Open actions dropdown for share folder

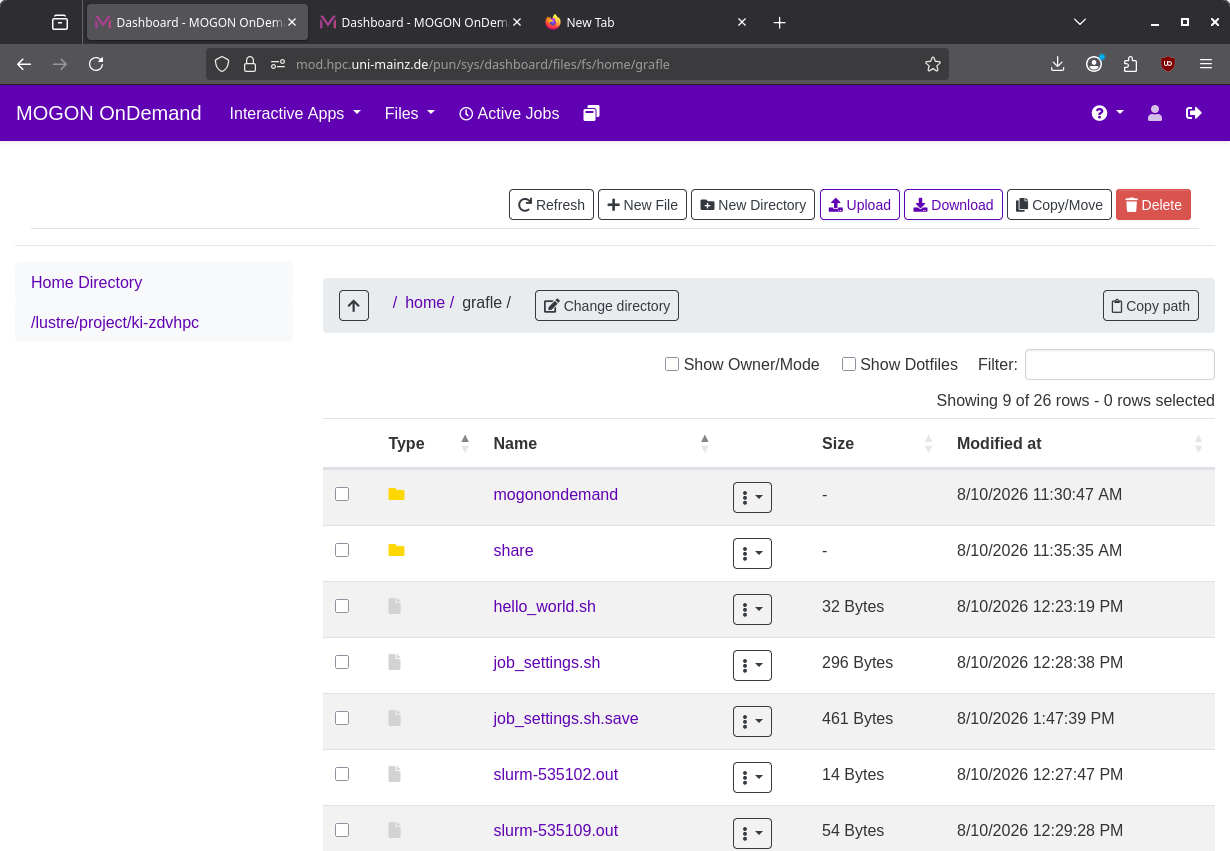tap(752, 553)
